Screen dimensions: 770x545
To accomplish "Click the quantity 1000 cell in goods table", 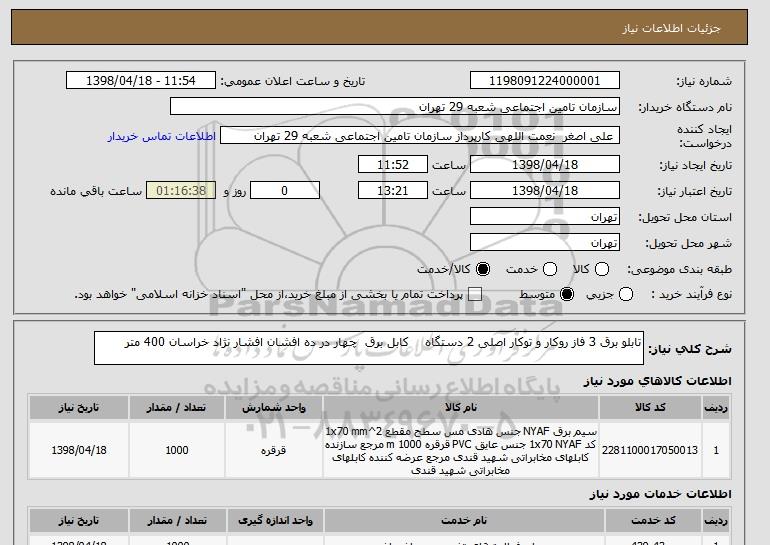I will tap(177, 450).
